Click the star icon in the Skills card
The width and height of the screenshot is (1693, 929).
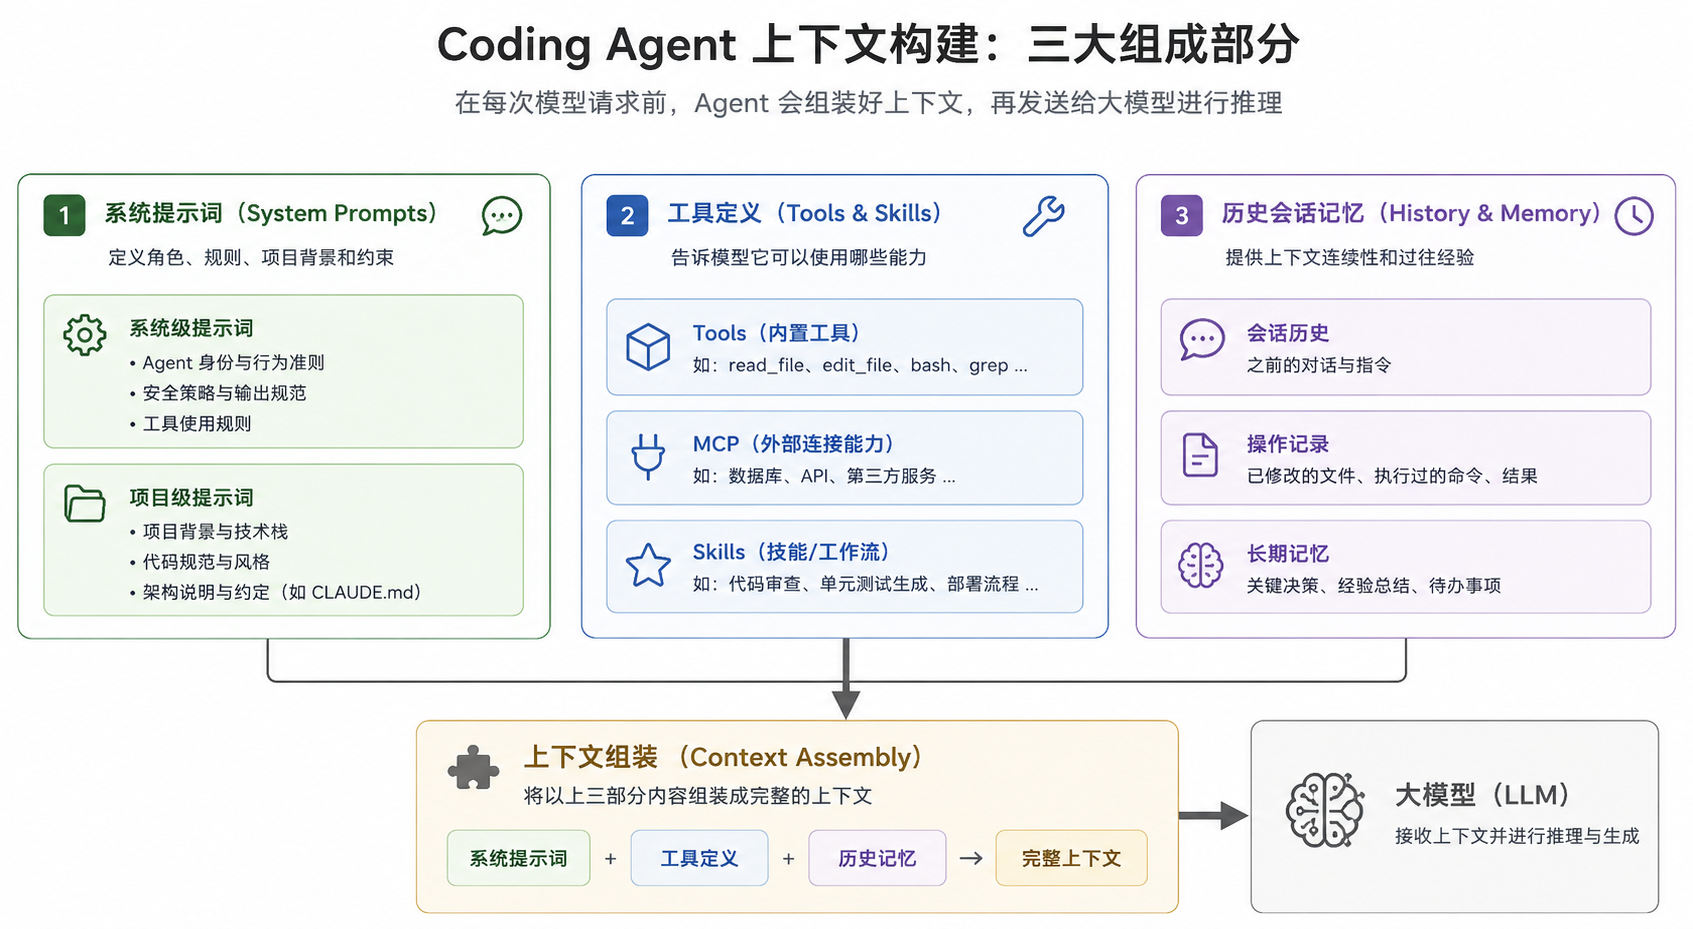tap(648, 565)
